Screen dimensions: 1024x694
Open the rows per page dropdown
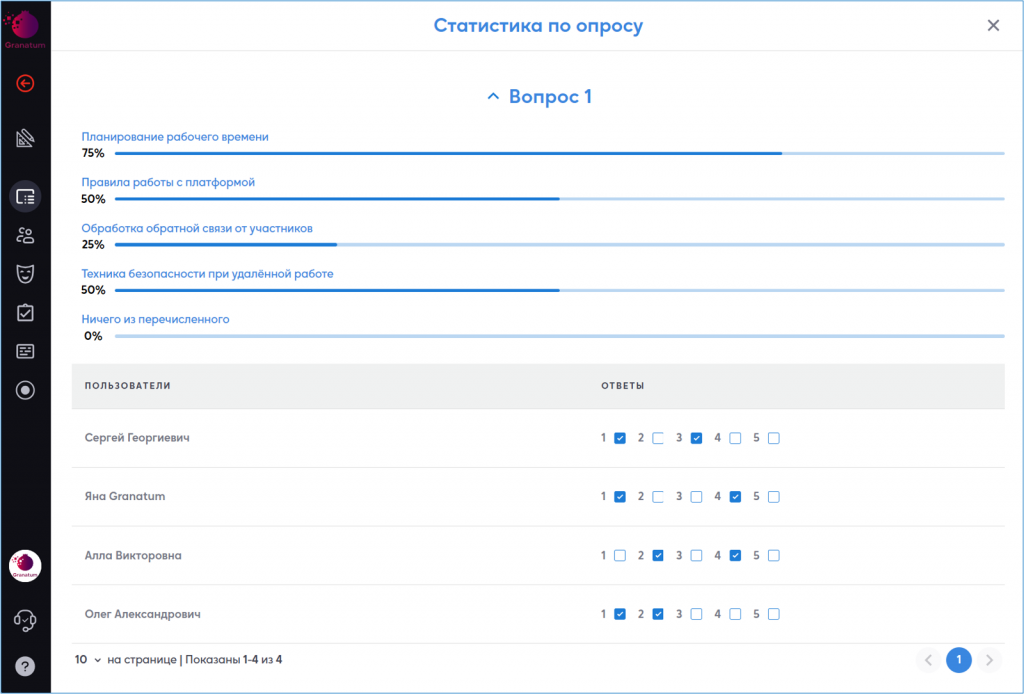pyautogui.click(x=88, y=660)
